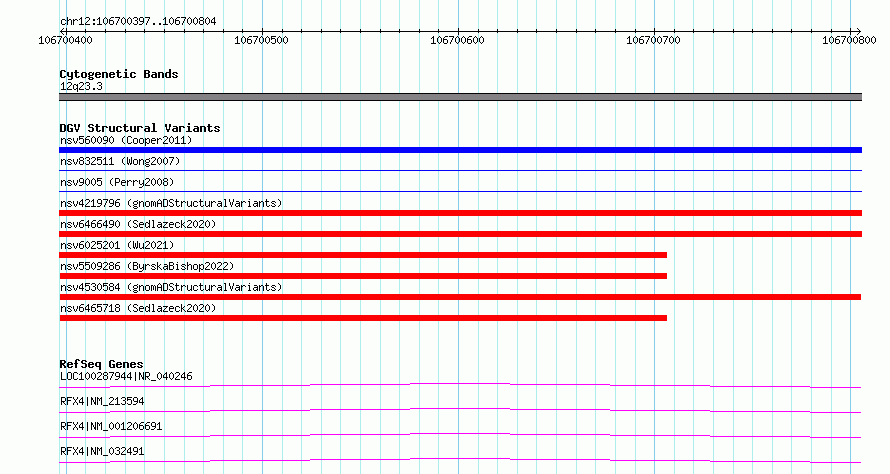Click the red nsv6025201 variant bar
The width and height of the screenshot is (890, 474).
363,255
